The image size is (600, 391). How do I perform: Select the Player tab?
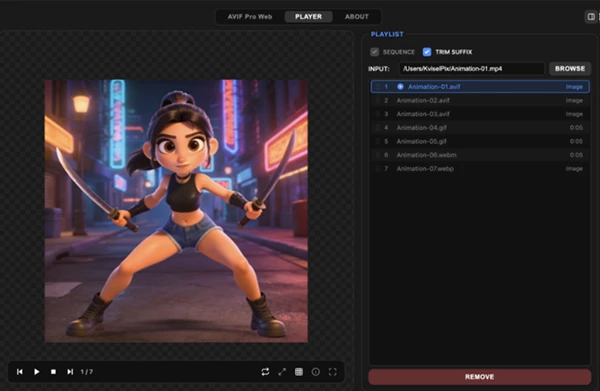click(x=308, y=16)
